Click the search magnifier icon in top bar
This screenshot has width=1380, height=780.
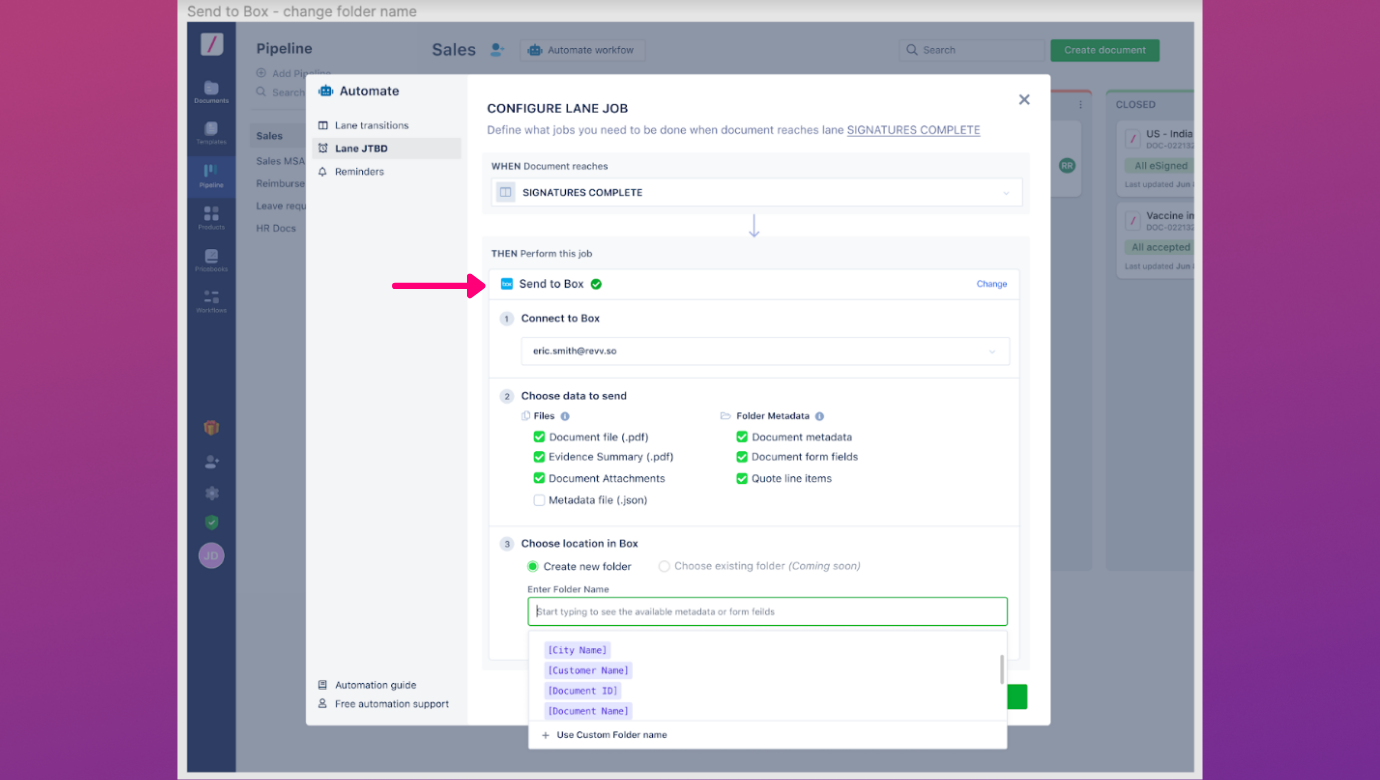(911, 50)
